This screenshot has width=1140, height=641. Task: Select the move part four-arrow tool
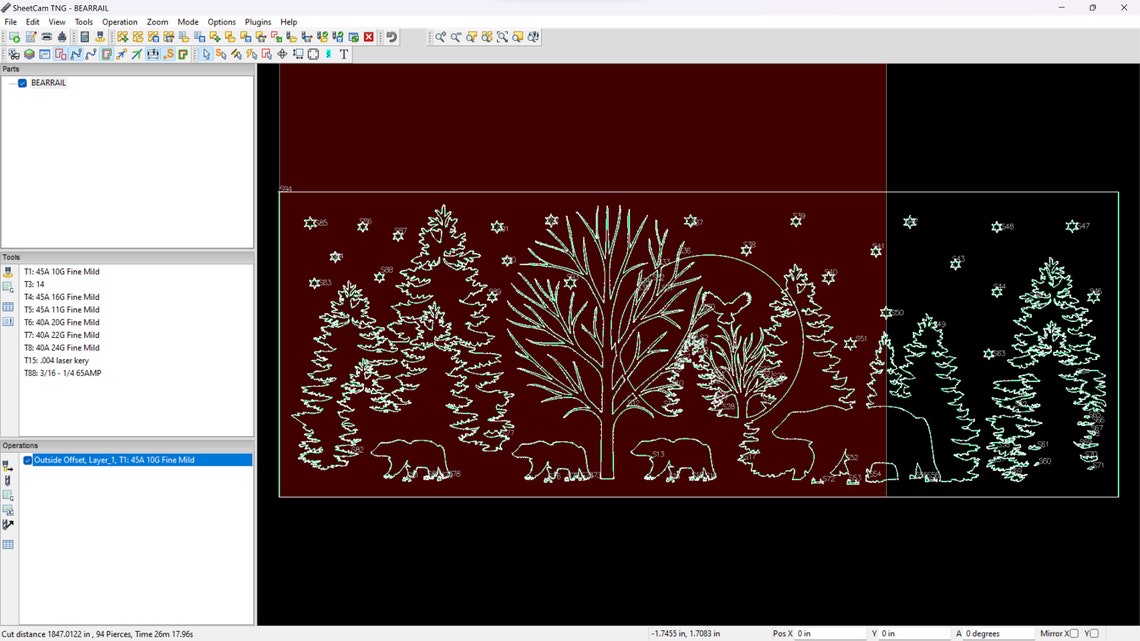click(x=282, y=54)
